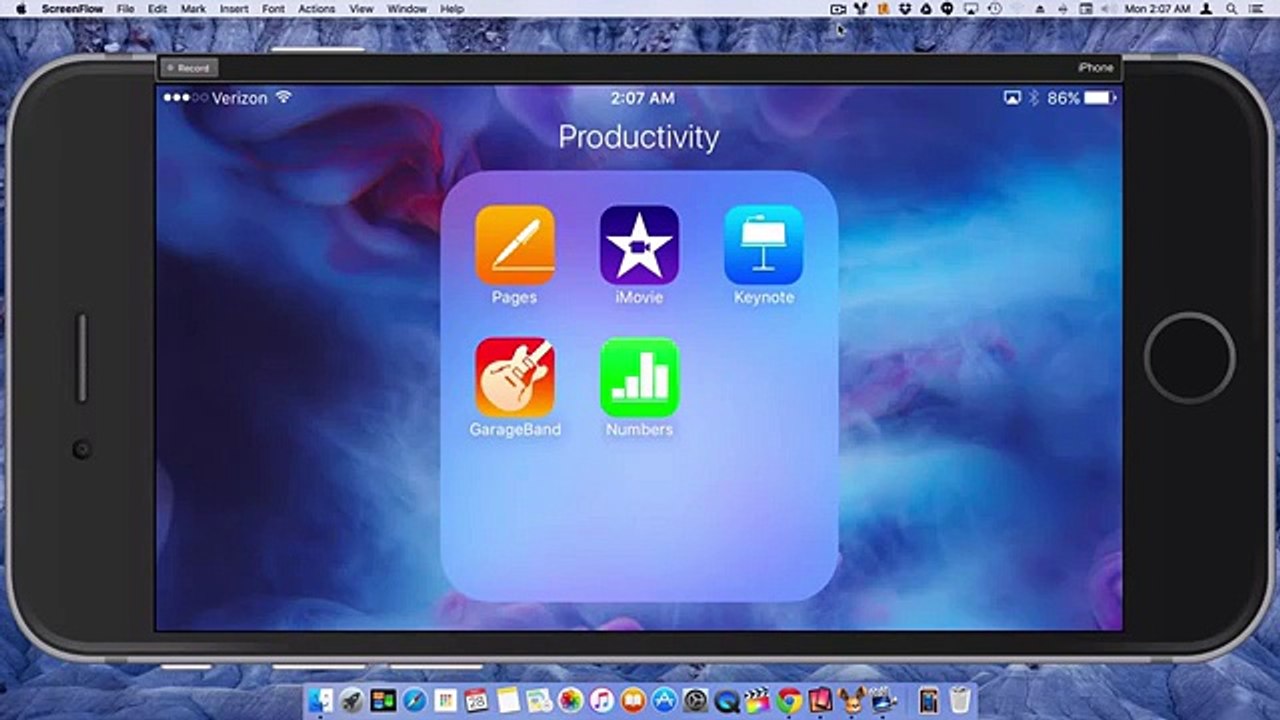Click the Record button above the iPhone screen
The height and width of the screenshot is (720, 1280).
pyautogui.click(x=188, y=68)
